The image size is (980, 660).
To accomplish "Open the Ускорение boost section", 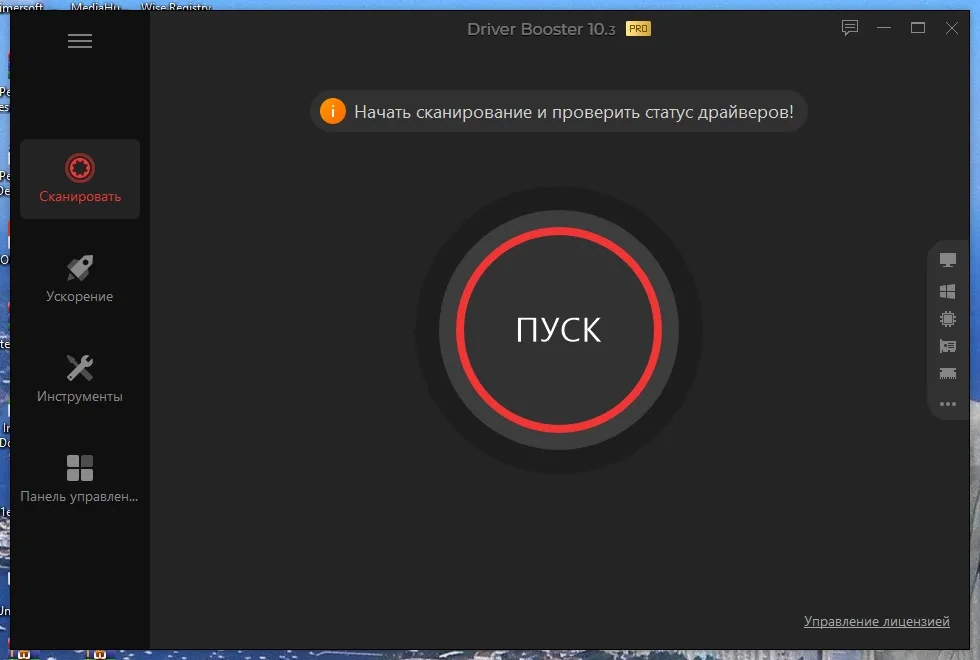I will [80, 279].
